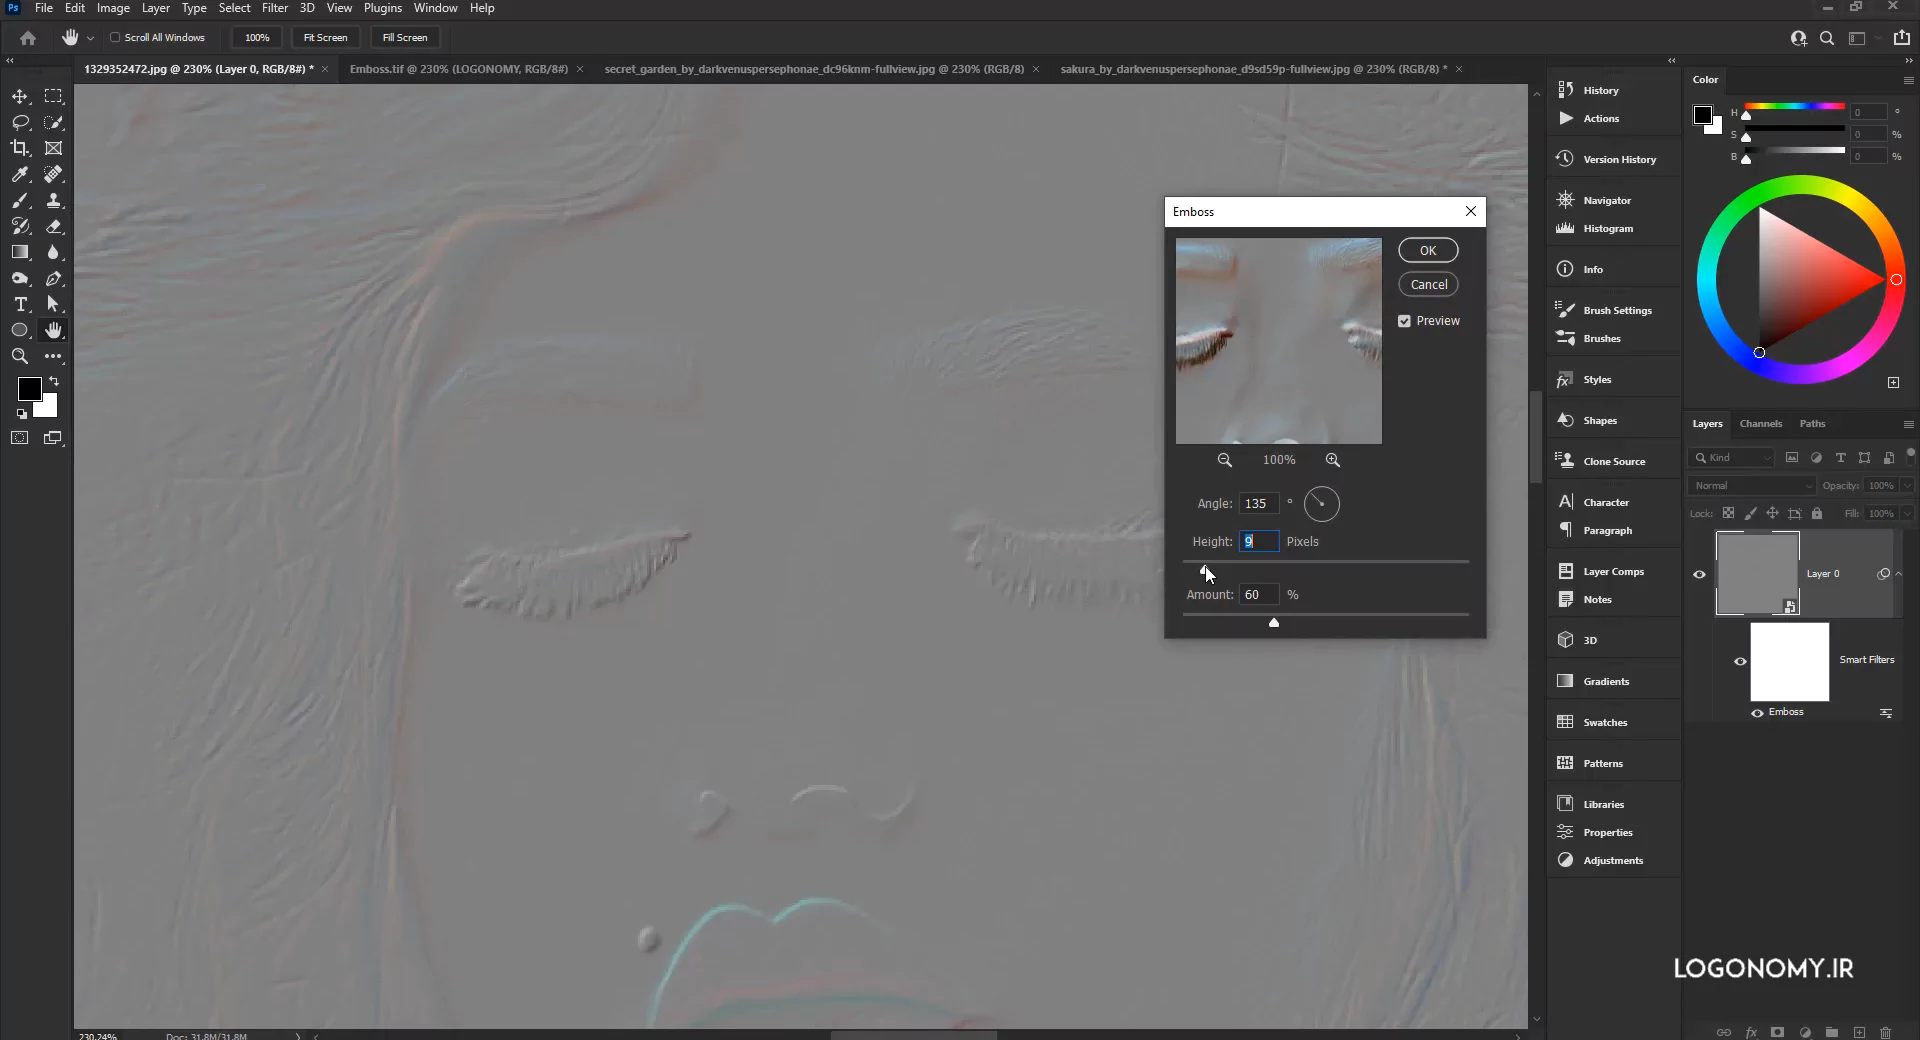The height and width of the screenshot is (1040, 1920).
Task: Click the Fill Screen button
Action: point(405,38)
